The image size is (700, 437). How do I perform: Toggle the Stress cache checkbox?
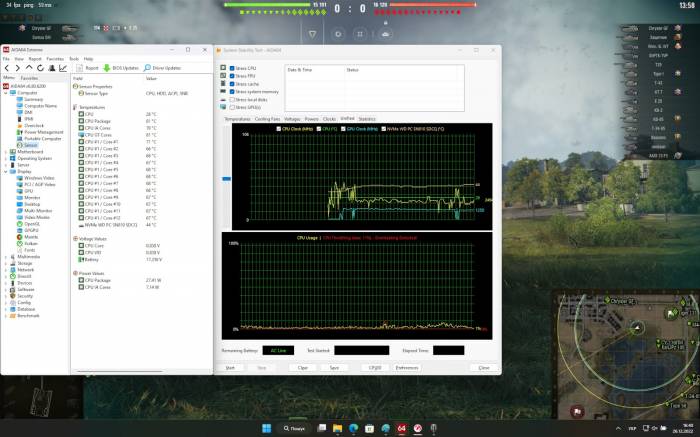tap(232, 84)
